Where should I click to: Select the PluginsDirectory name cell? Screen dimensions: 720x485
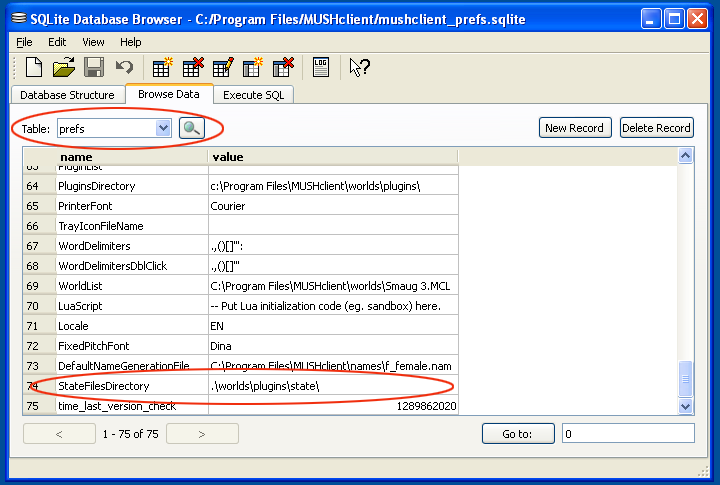pos(132,186)
